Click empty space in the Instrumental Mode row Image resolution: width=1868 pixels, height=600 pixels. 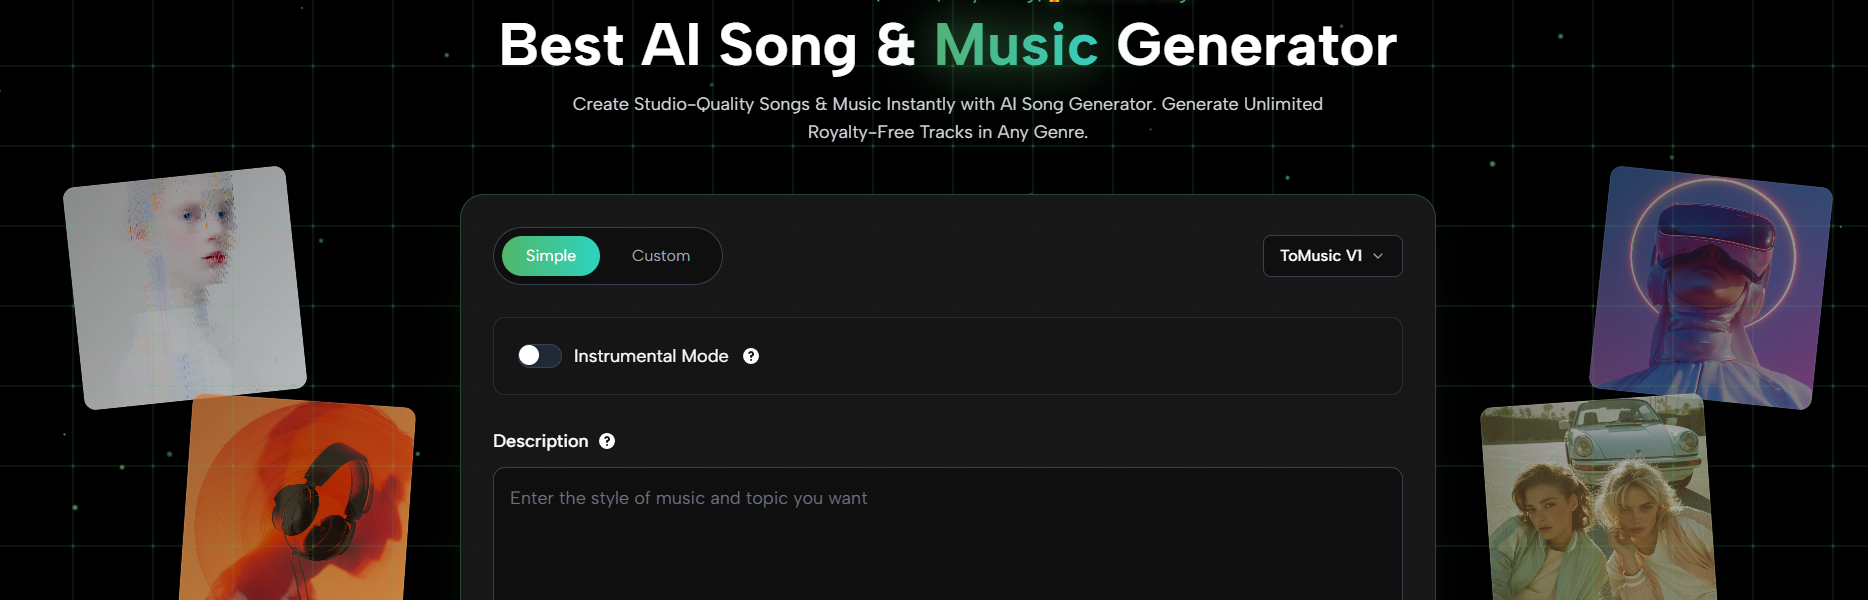[1080, 356]
